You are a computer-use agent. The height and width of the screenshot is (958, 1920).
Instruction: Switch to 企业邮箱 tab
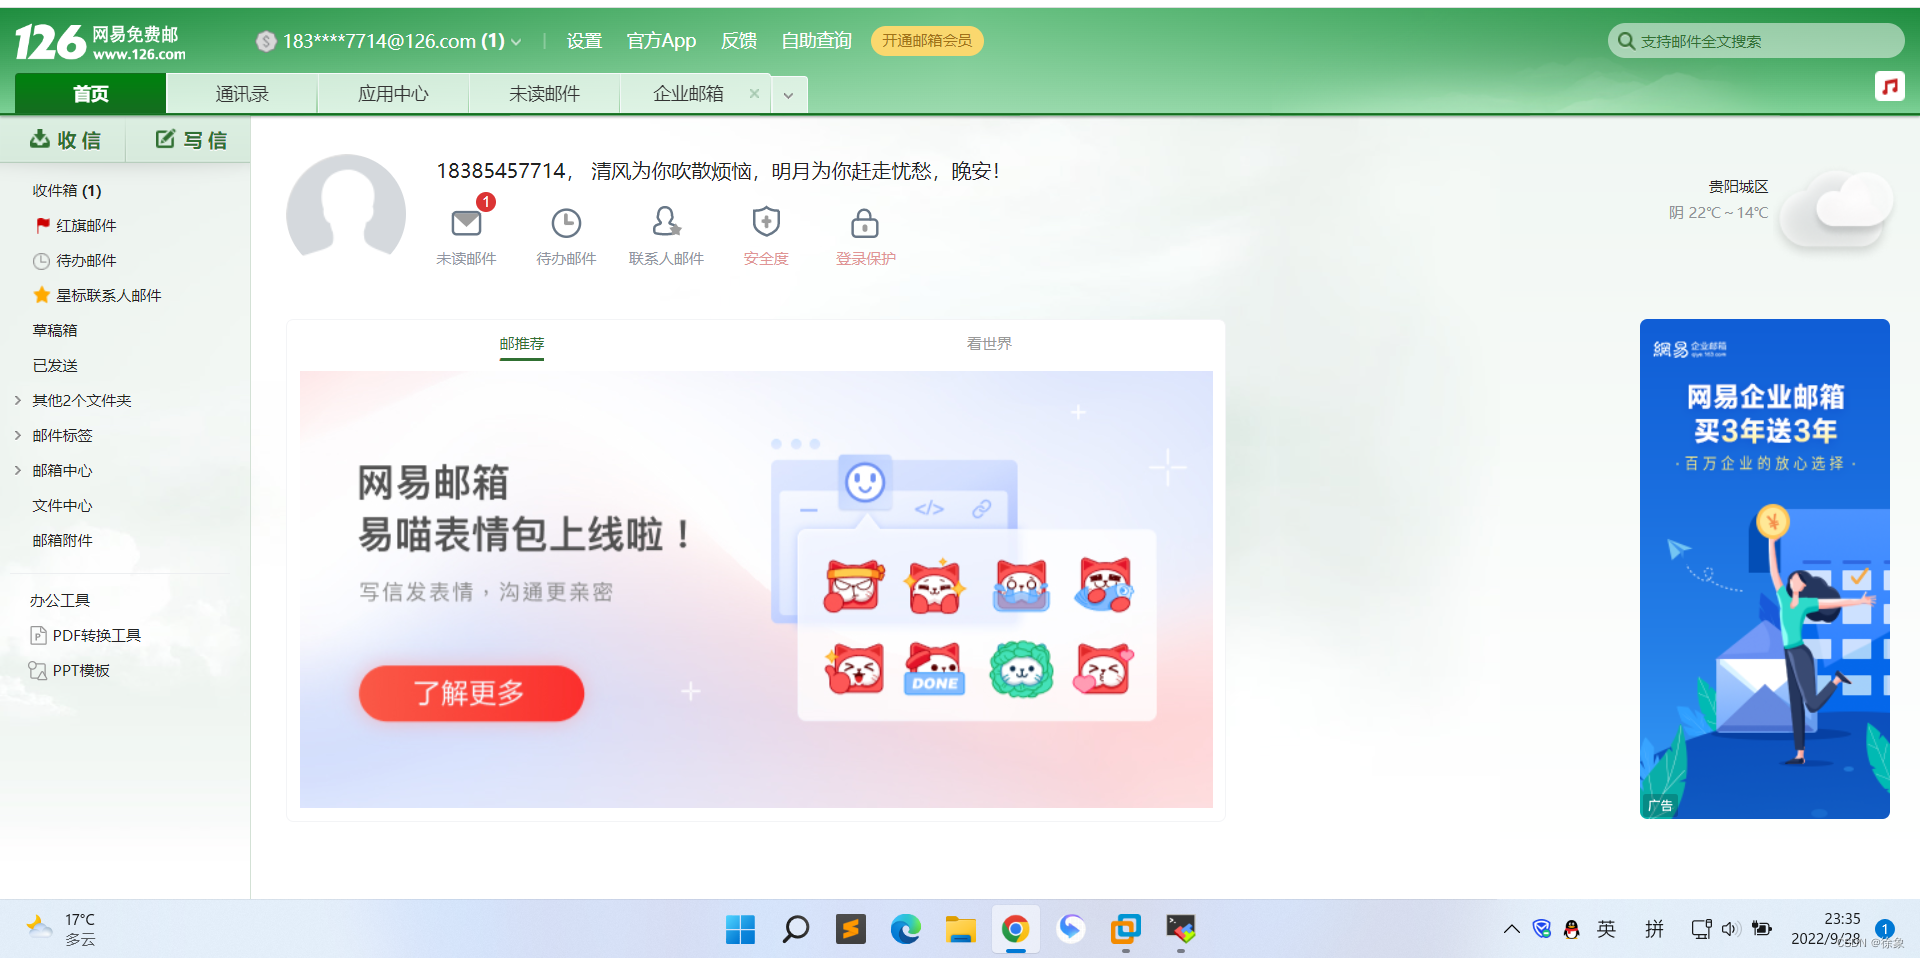click(688, 94)
